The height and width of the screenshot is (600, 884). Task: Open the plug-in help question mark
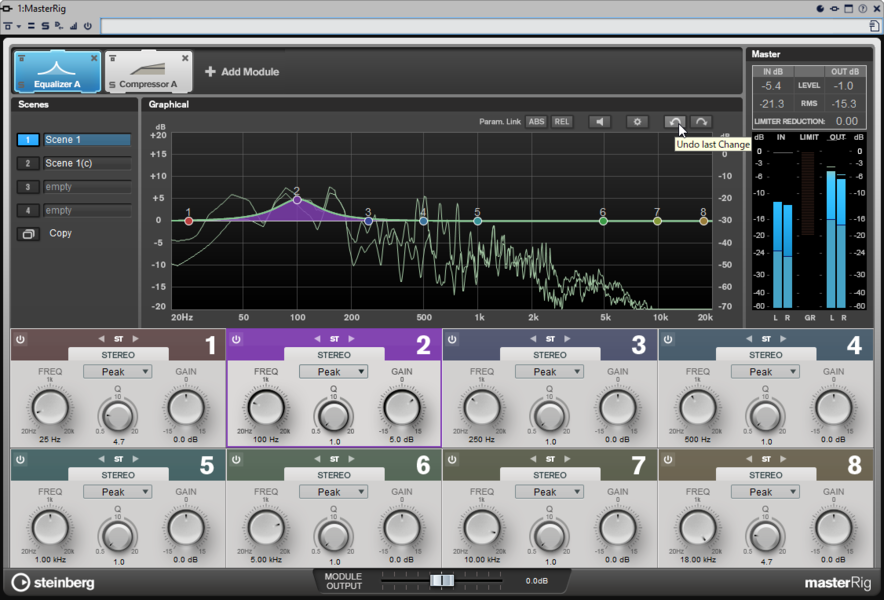[x=863, y=8]
